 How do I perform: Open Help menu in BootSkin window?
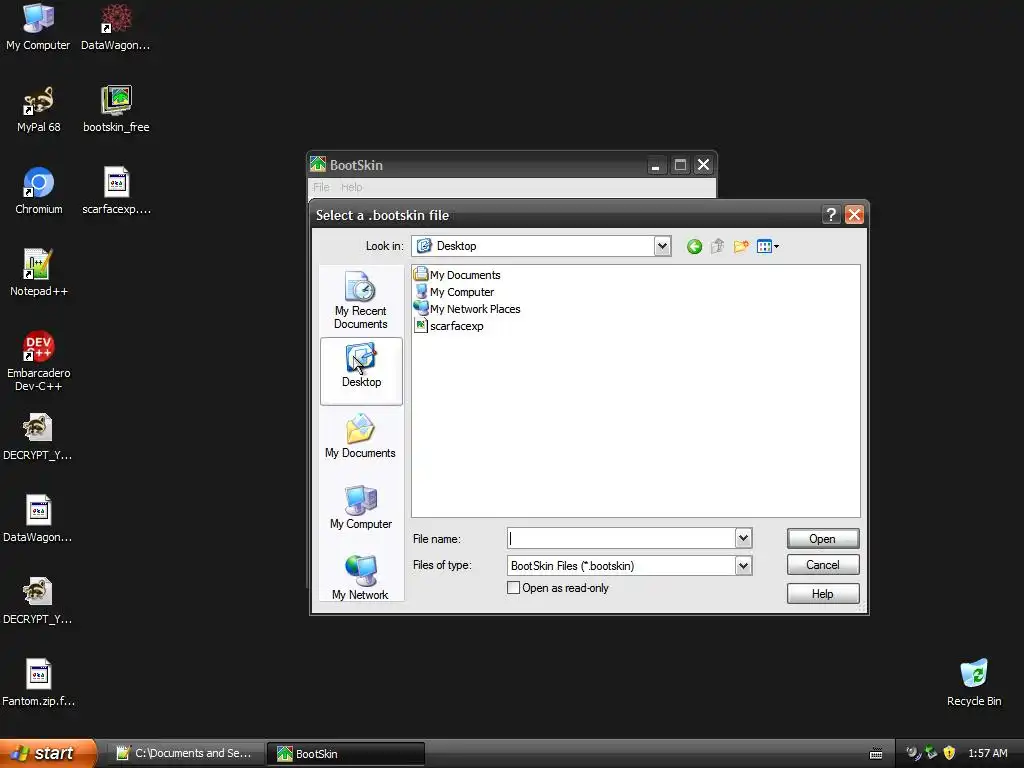tap(351, 187)
